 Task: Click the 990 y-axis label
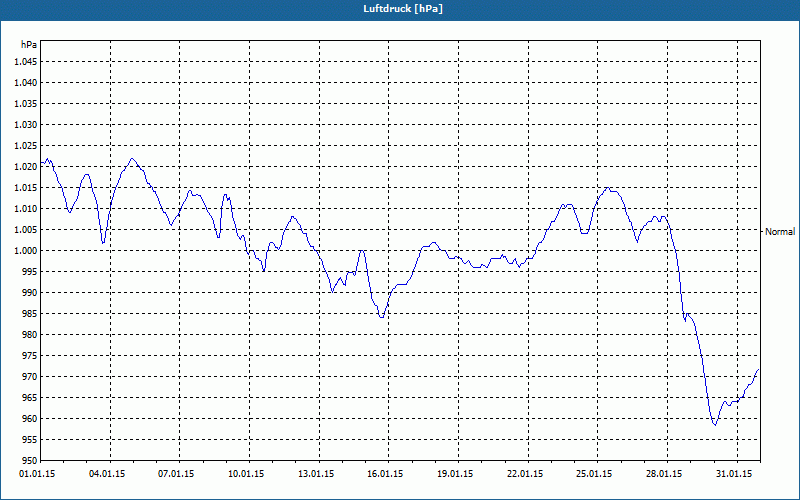(30, 292)
